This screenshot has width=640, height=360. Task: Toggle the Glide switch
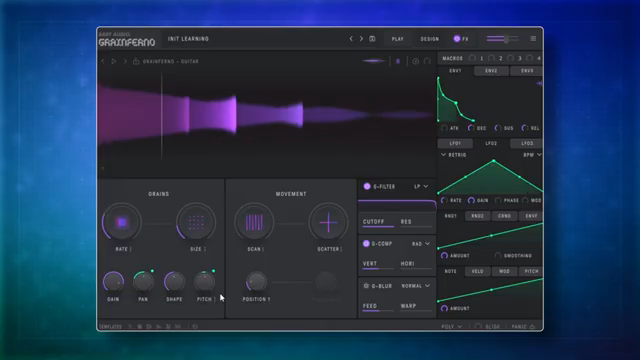[478, 327]
